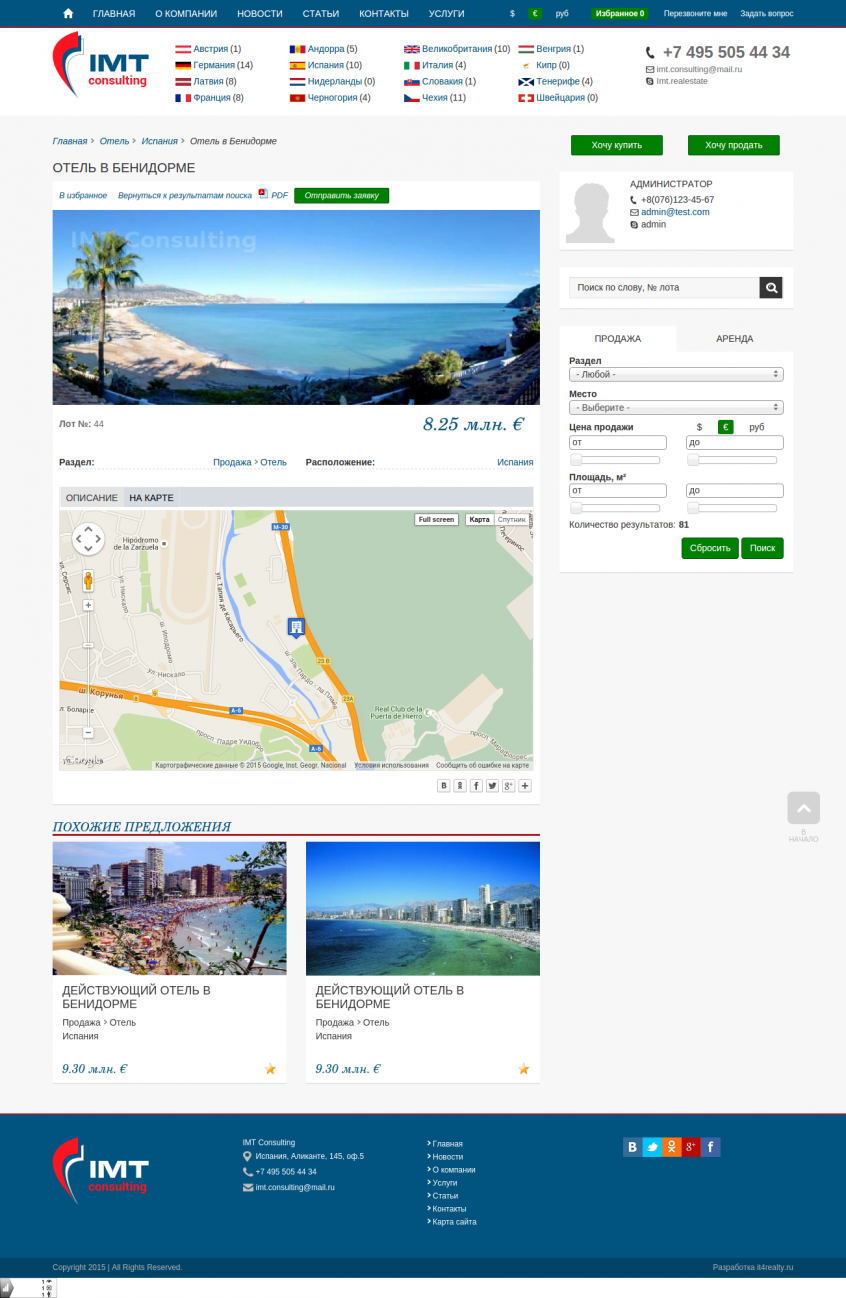The height and width of the screenshot is (1298, 846).
Task: Click the PDF export icon
Action: (263, 194)
